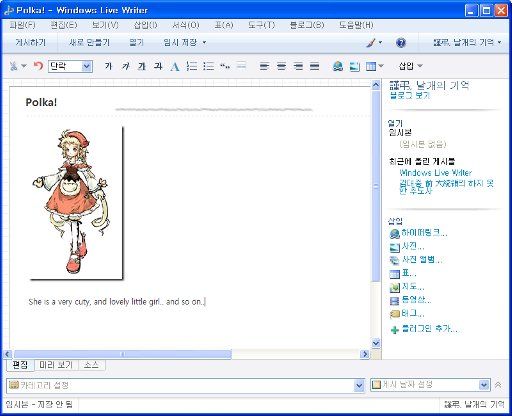Align text left
Screen dimensions: 512x416
(x=264, y=66)
